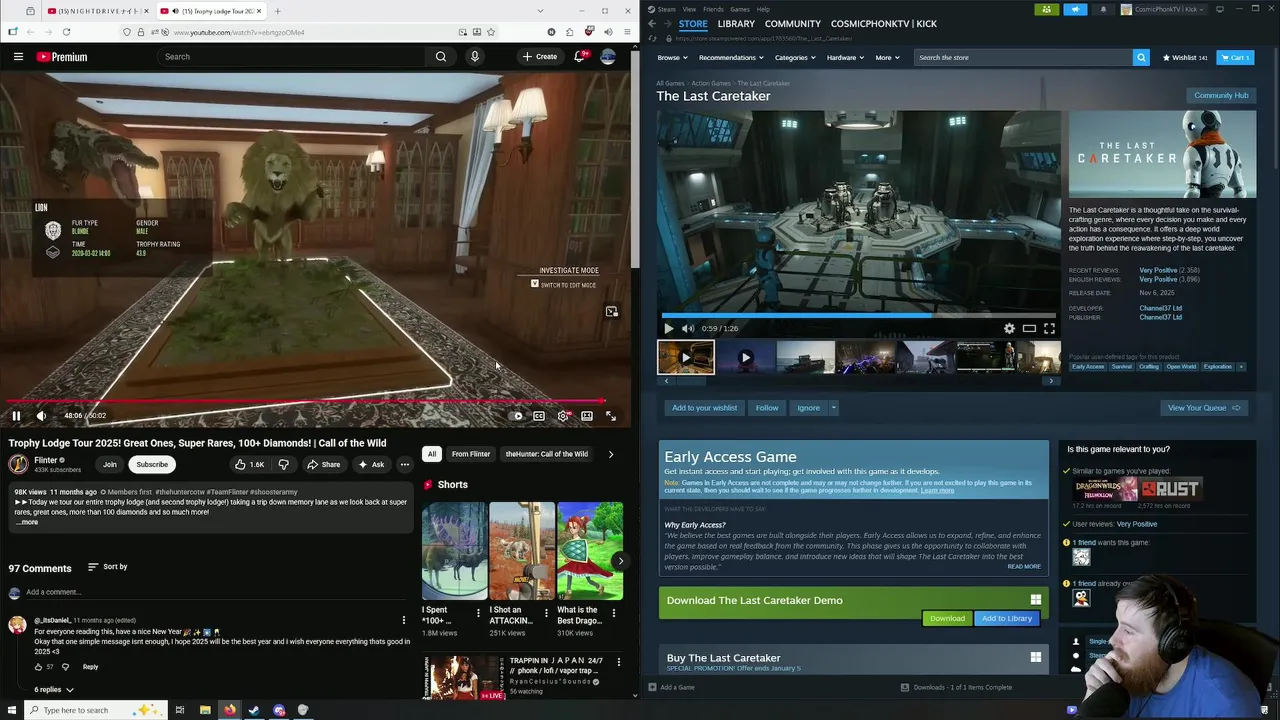This screenshot has height=720, width=1280.
Task: Enter fullscreen on YouTube player
Action: [611, 416]
